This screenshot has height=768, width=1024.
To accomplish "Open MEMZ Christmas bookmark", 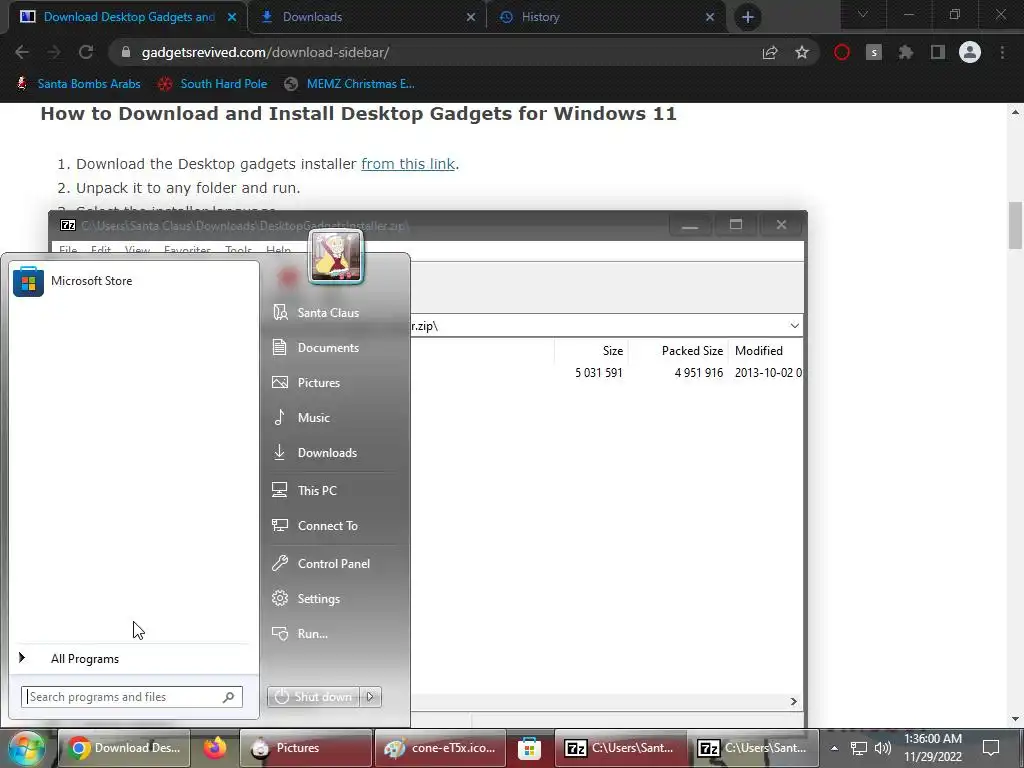I will [x=350, y=84].
